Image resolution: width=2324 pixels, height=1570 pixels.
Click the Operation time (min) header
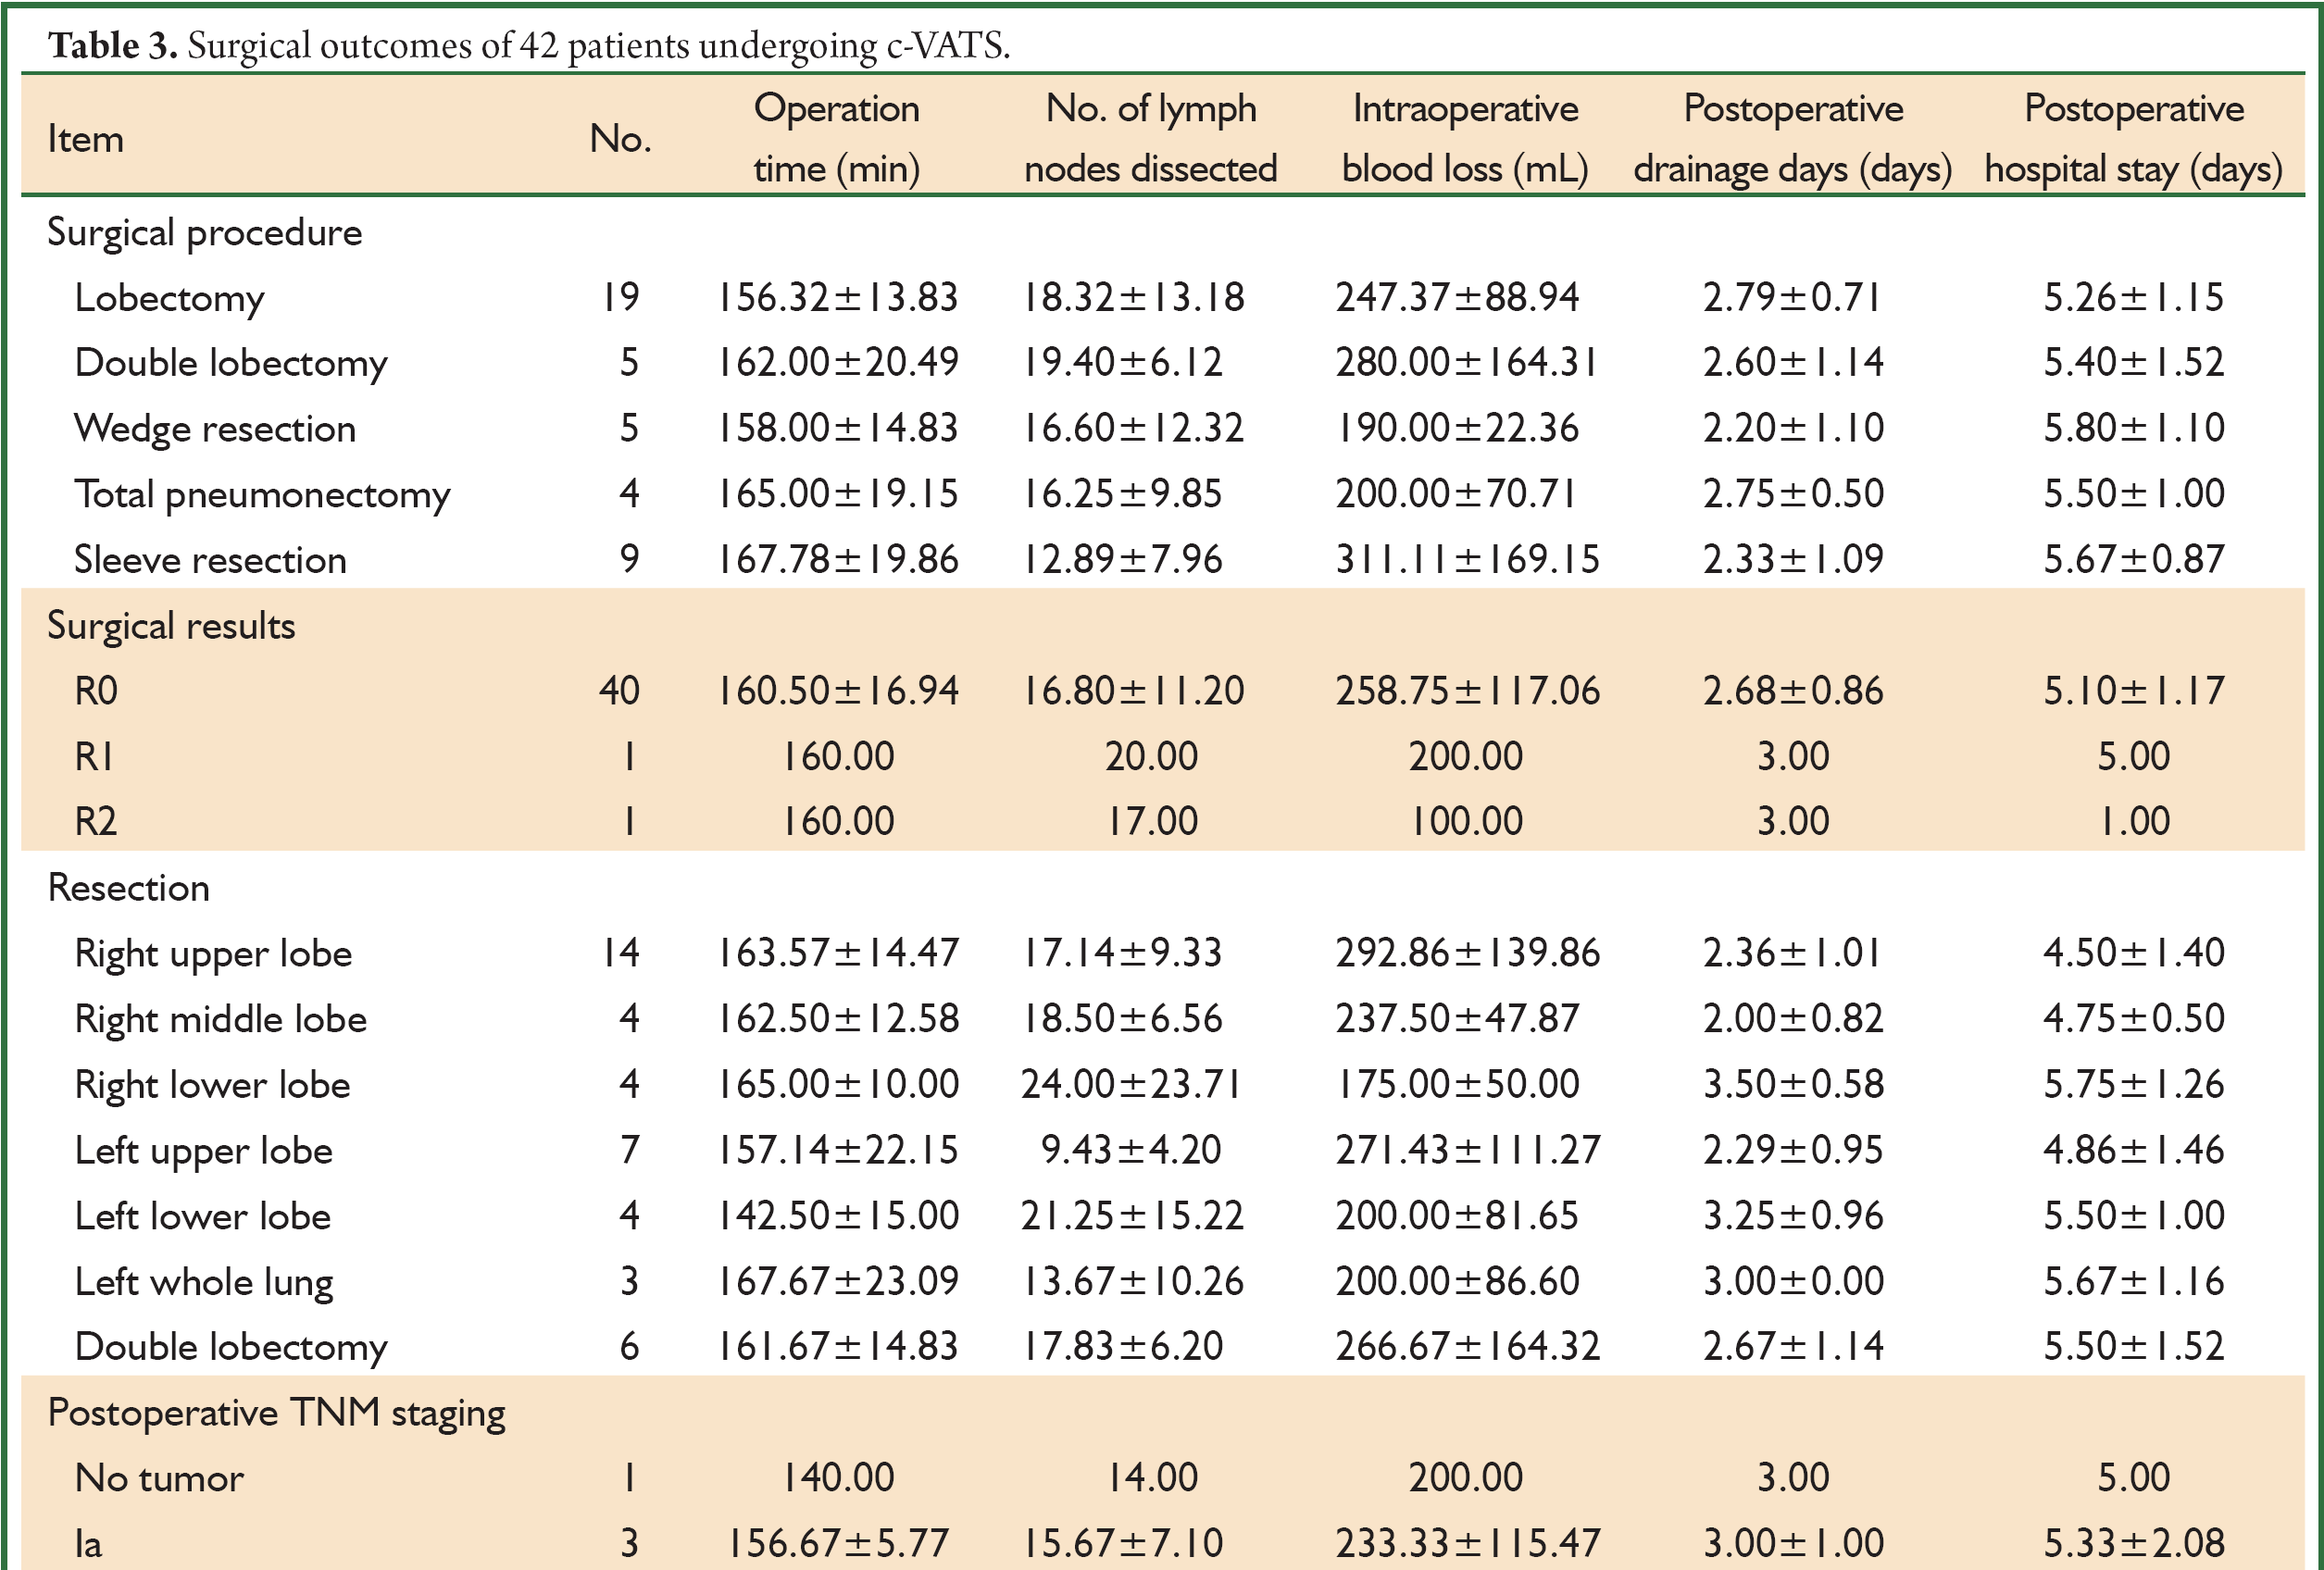point(836,138)
